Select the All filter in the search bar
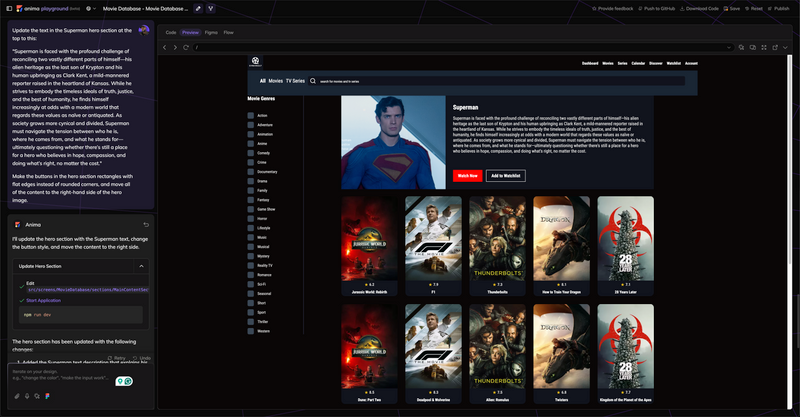Screen dimensions: 800x417 coord(263,81)
